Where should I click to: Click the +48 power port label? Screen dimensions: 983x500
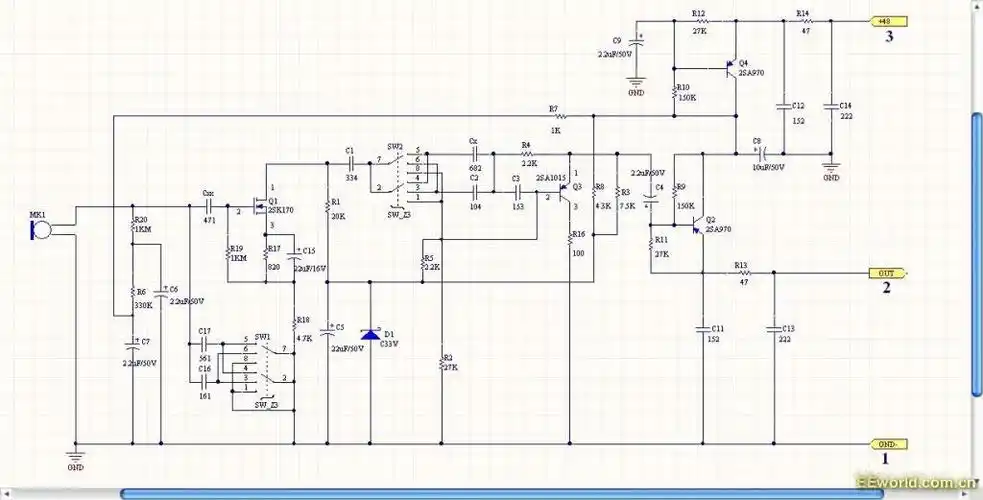coord(886,21)
